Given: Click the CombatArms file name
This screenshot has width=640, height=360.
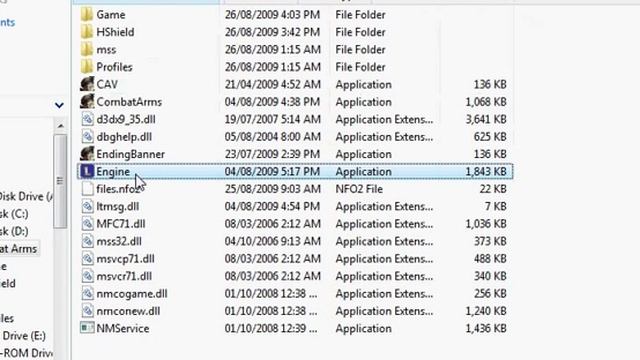Looking at the screenshot, I should [x=129, y=102].
